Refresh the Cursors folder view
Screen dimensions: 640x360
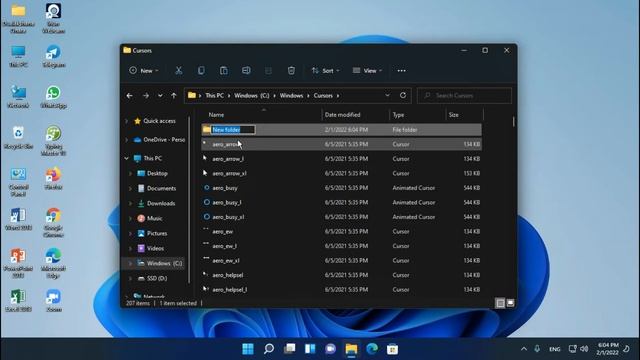point(403,95)
